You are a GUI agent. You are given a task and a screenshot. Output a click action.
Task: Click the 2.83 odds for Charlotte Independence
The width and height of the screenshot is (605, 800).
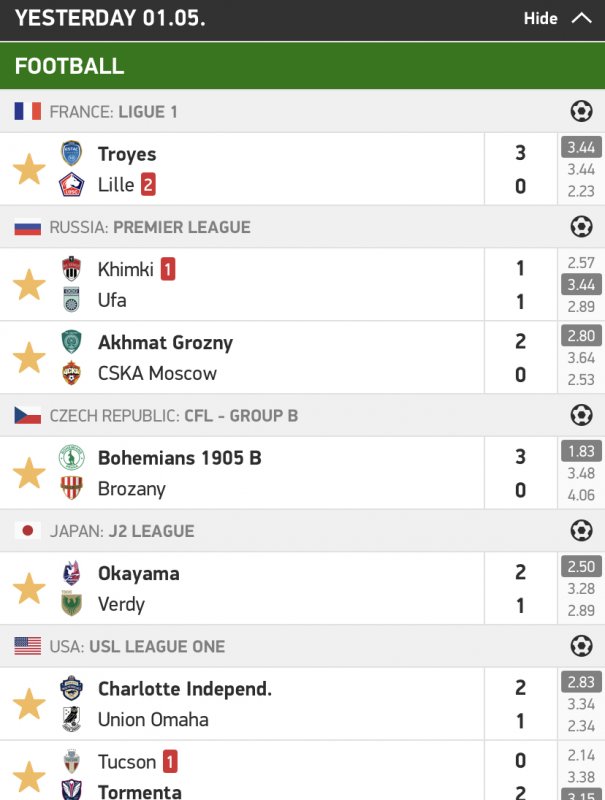[x=580, y=682]
